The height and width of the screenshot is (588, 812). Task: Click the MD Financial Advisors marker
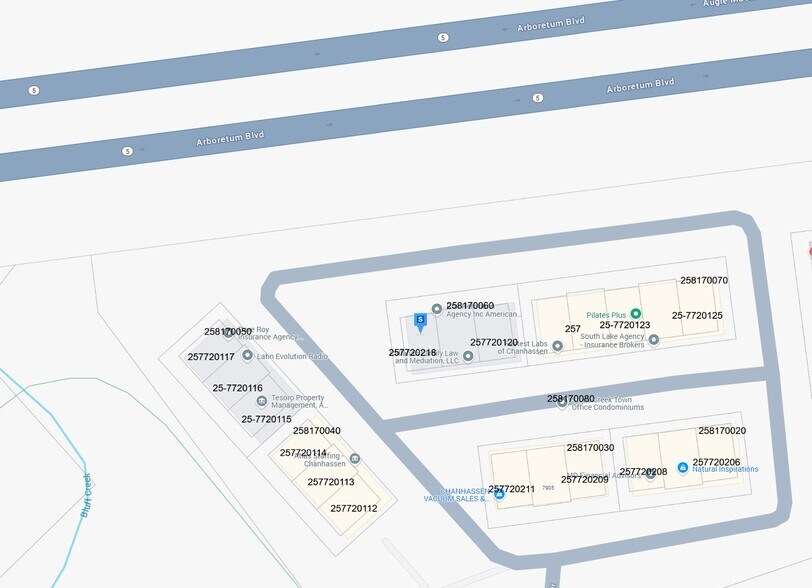click(650, 474)
